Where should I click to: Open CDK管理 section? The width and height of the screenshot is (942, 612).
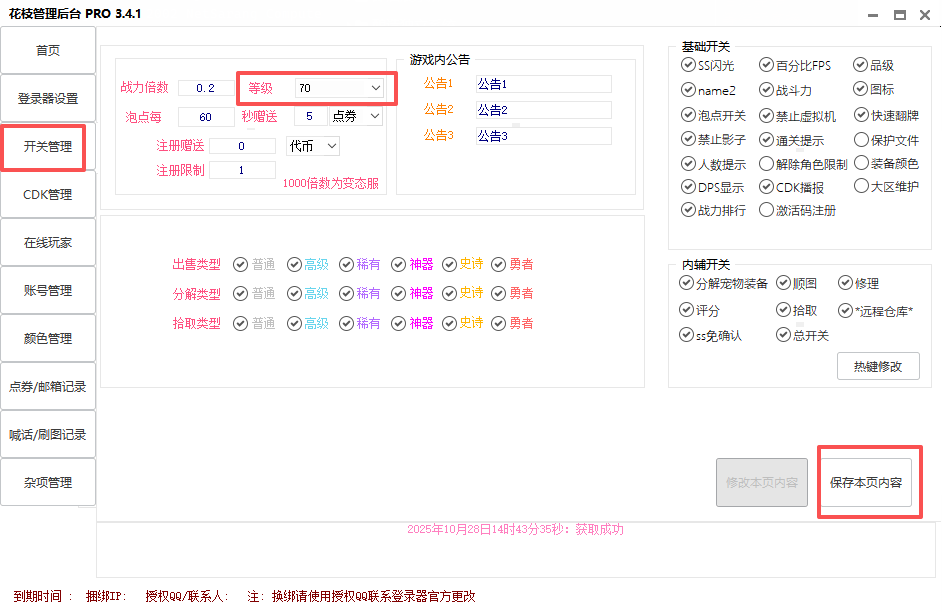(48, 195)
